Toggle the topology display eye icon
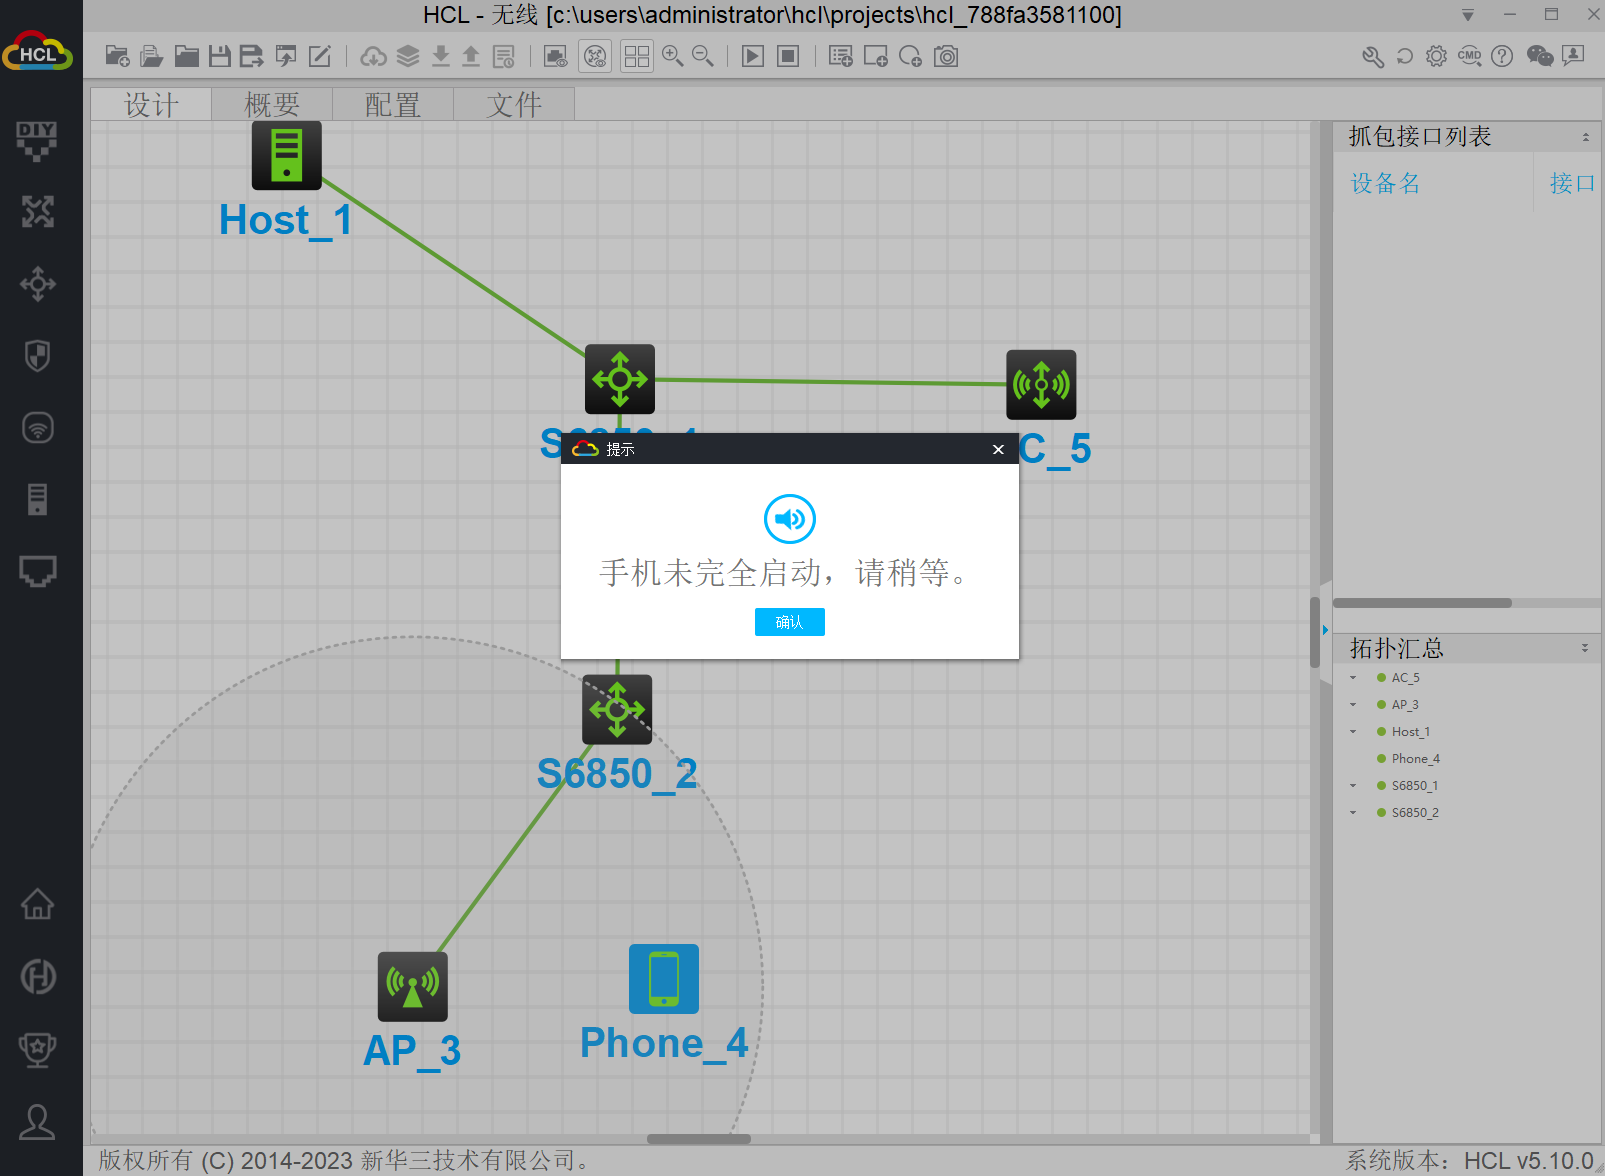 pos(595,56)
